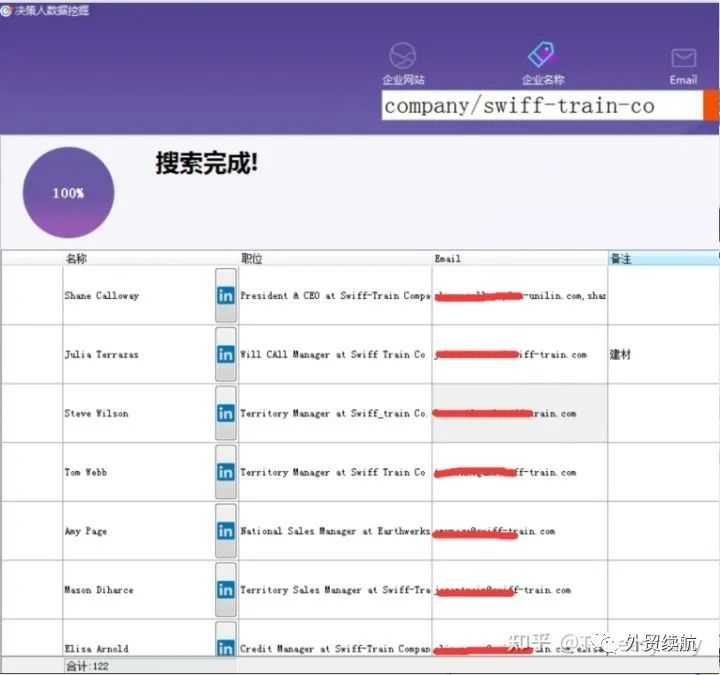Viewport: 720px width, 675px height.
Task: Select Shane Calloway's email cell
Action: point(519,295)
